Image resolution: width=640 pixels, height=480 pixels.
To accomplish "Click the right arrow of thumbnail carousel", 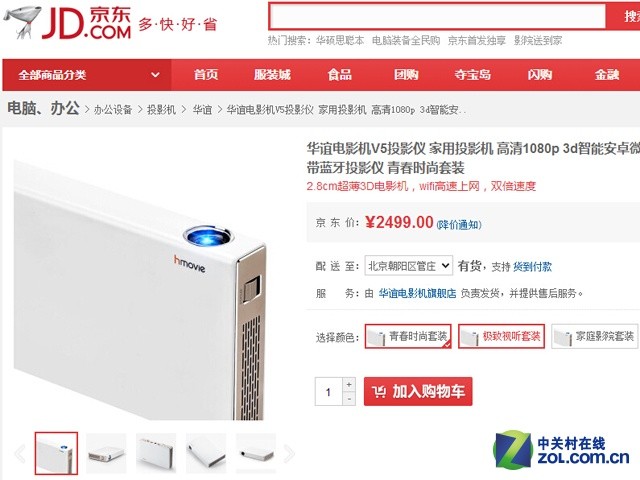I will pyautogui.click(x=289, y=453).
